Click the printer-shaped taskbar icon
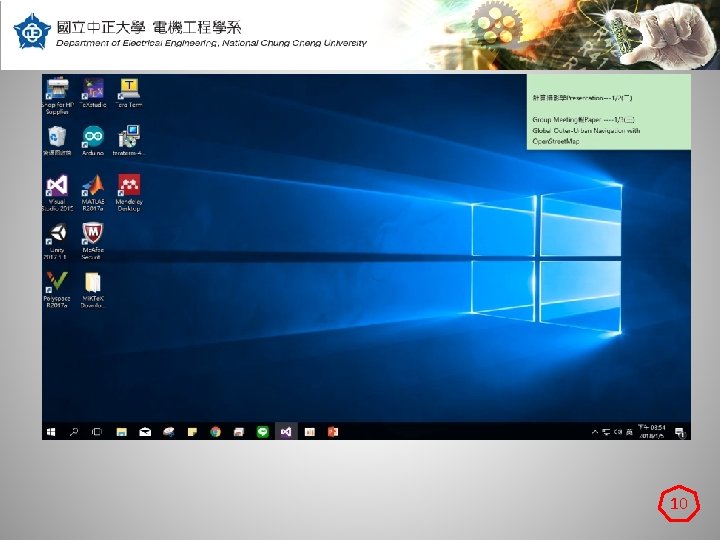This screenshot has width=720, height=540. (239, 432)
